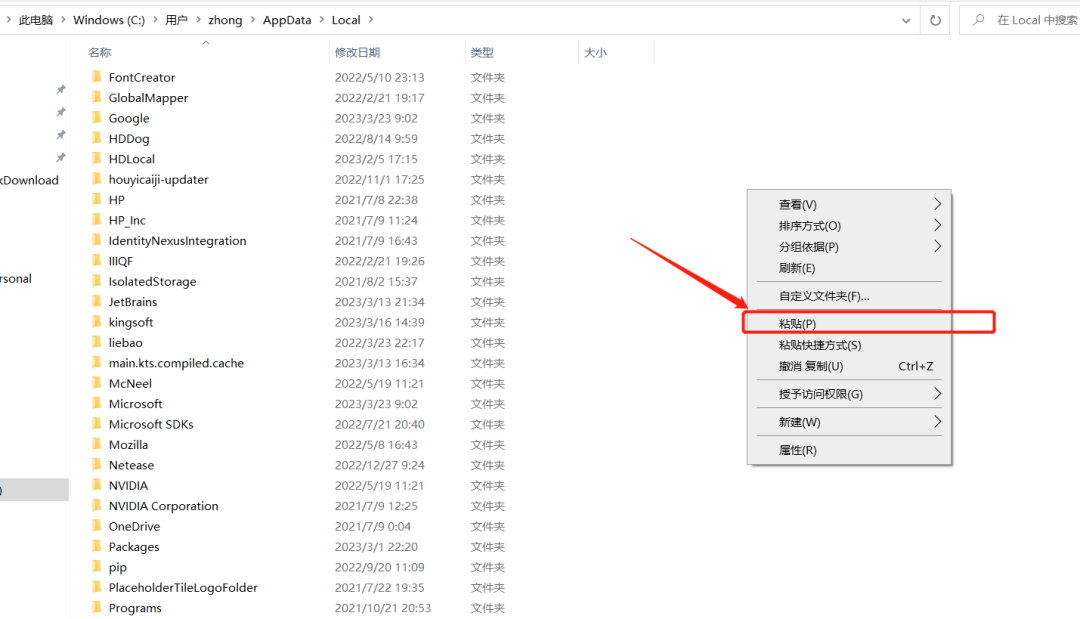The image size is (1080, 619).
Task: Open the Microsoft SDKs folder
Action: tap(151, 423)
